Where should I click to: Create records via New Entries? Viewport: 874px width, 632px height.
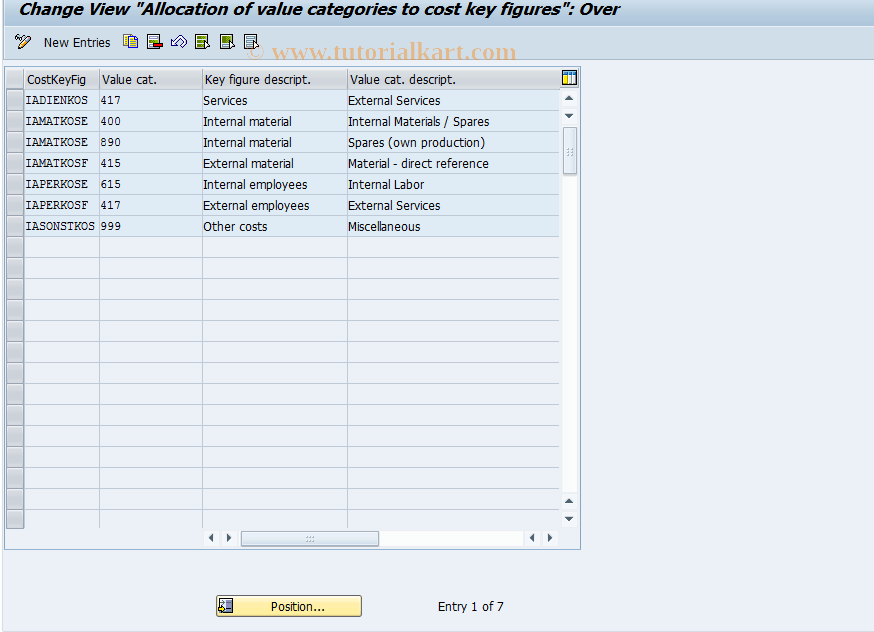(77, 42)
